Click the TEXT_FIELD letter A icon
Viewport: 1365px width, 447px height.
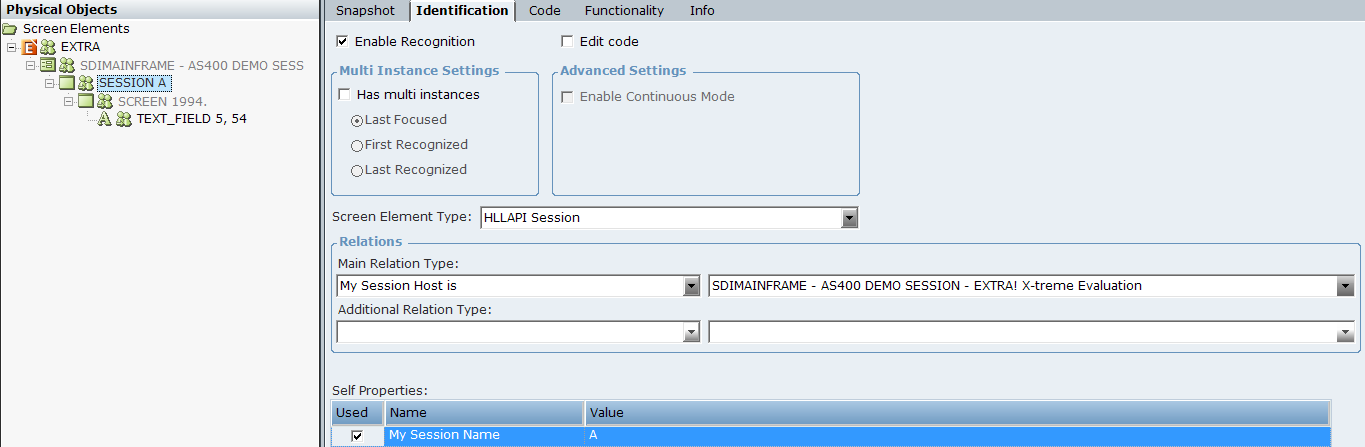coord(104,119)
